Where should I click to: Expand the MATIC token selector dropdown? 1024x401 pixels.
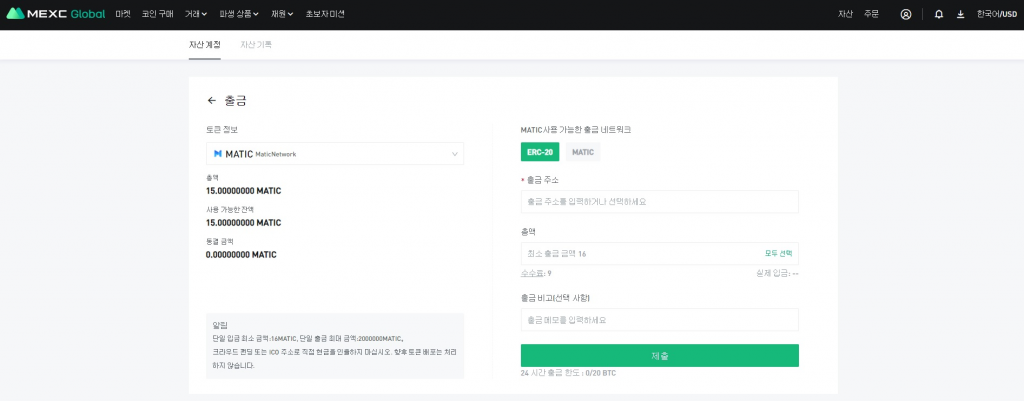click(455, 154)
